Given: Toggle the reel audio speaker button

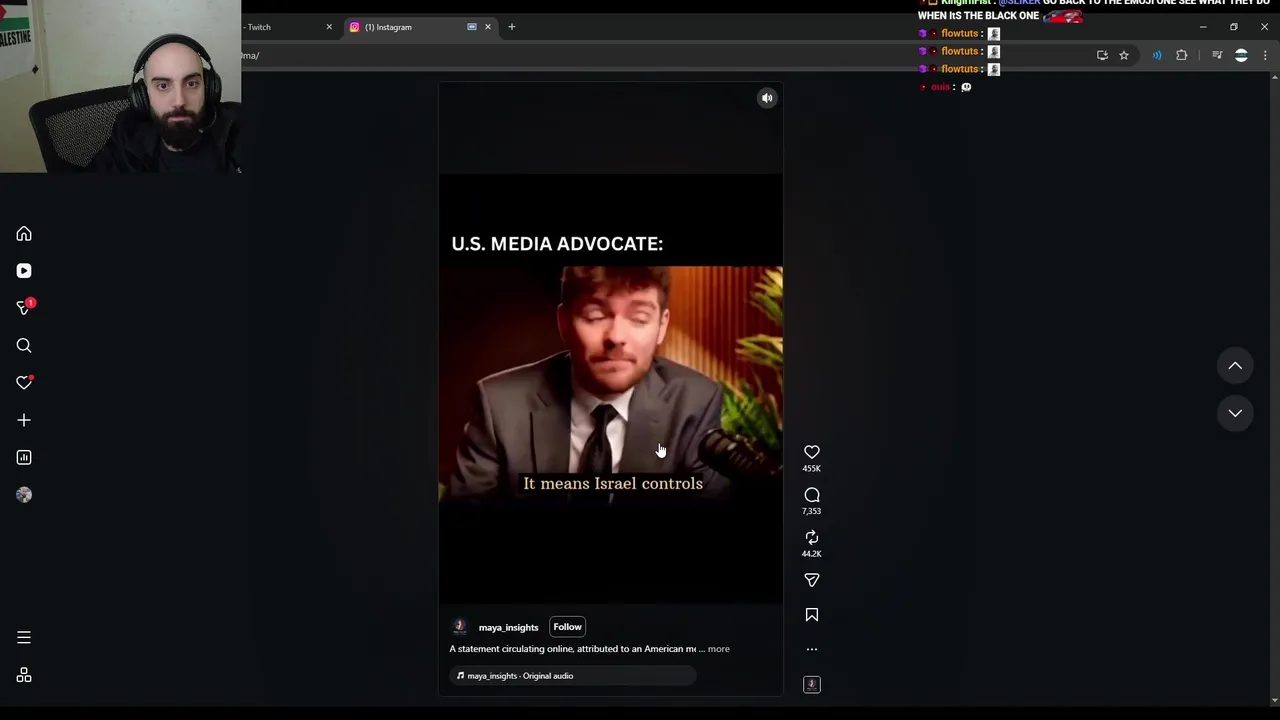Looking at the screenshot, I should pyautogui.click(x=767, y=98).
